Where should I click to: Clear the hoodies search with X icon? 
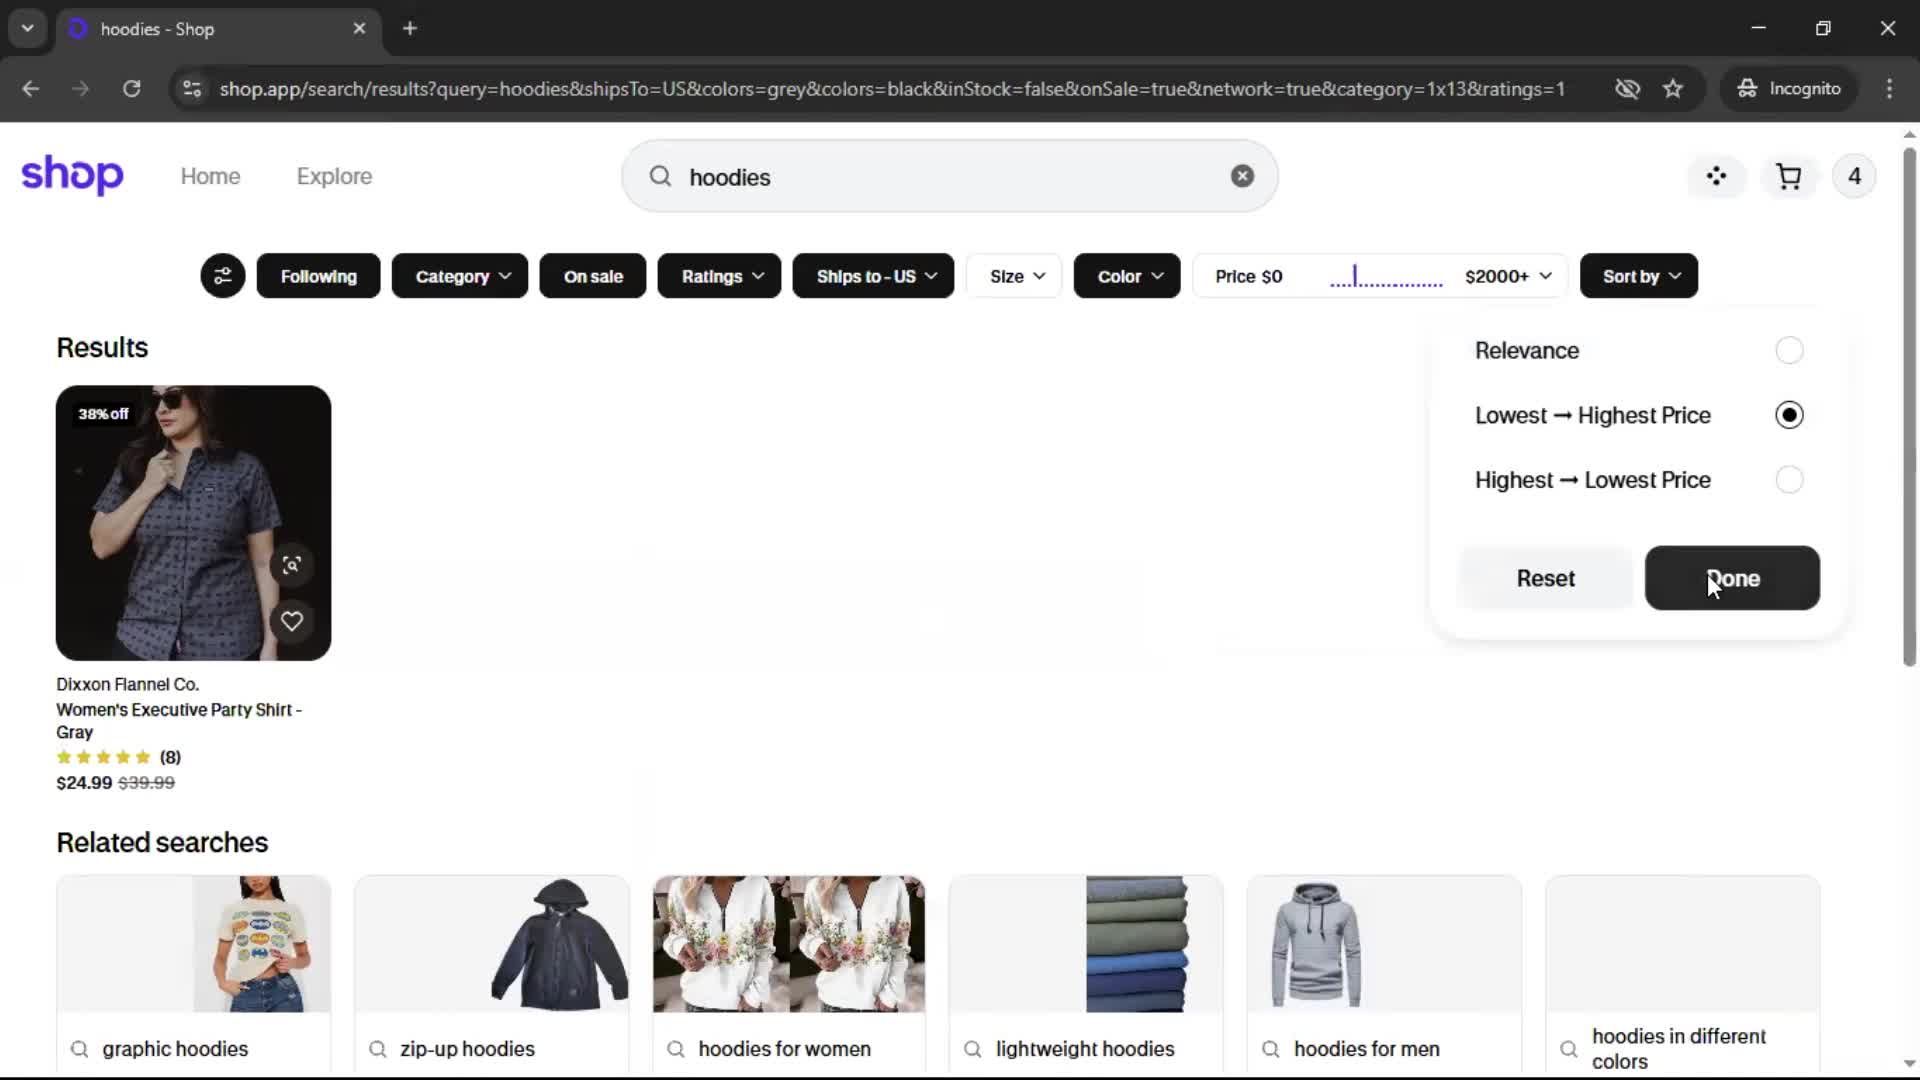[1242, 176]
